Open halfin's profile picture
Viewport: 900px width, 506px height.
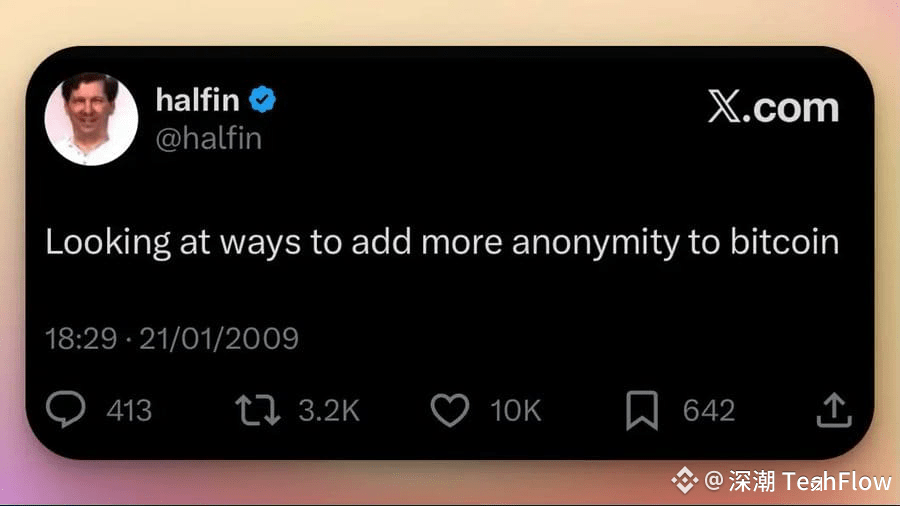point(91,119)
